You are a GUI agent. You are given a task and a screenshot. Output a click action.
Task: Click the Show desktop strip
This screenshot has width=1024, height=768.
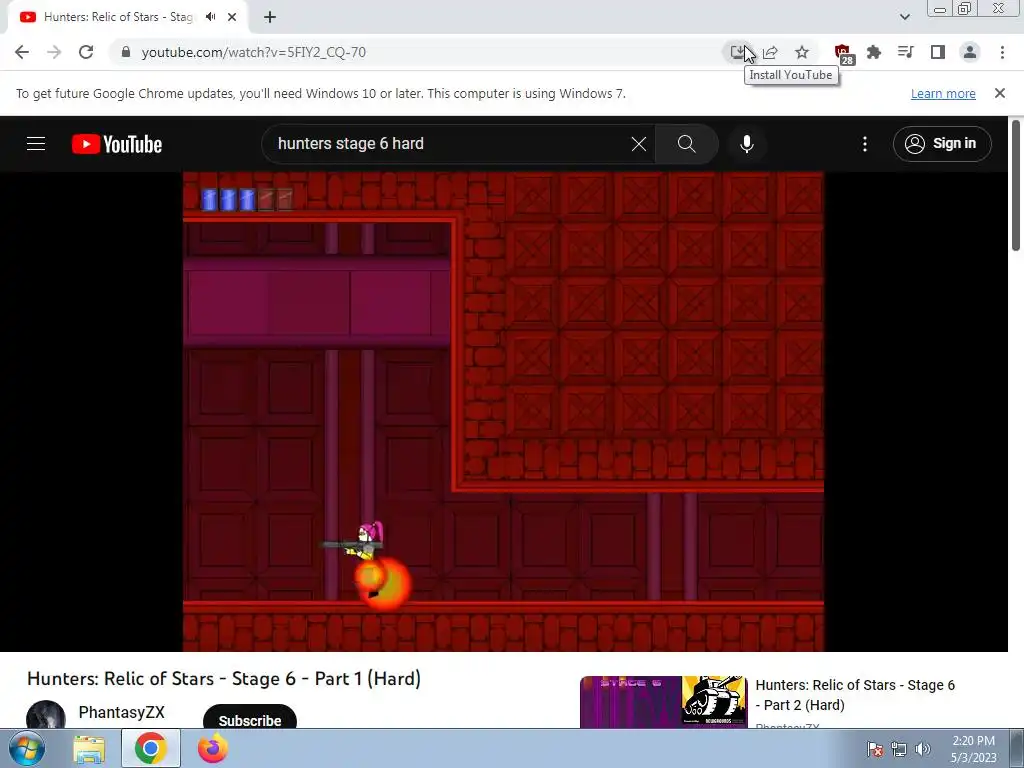tap(1017, 749)
